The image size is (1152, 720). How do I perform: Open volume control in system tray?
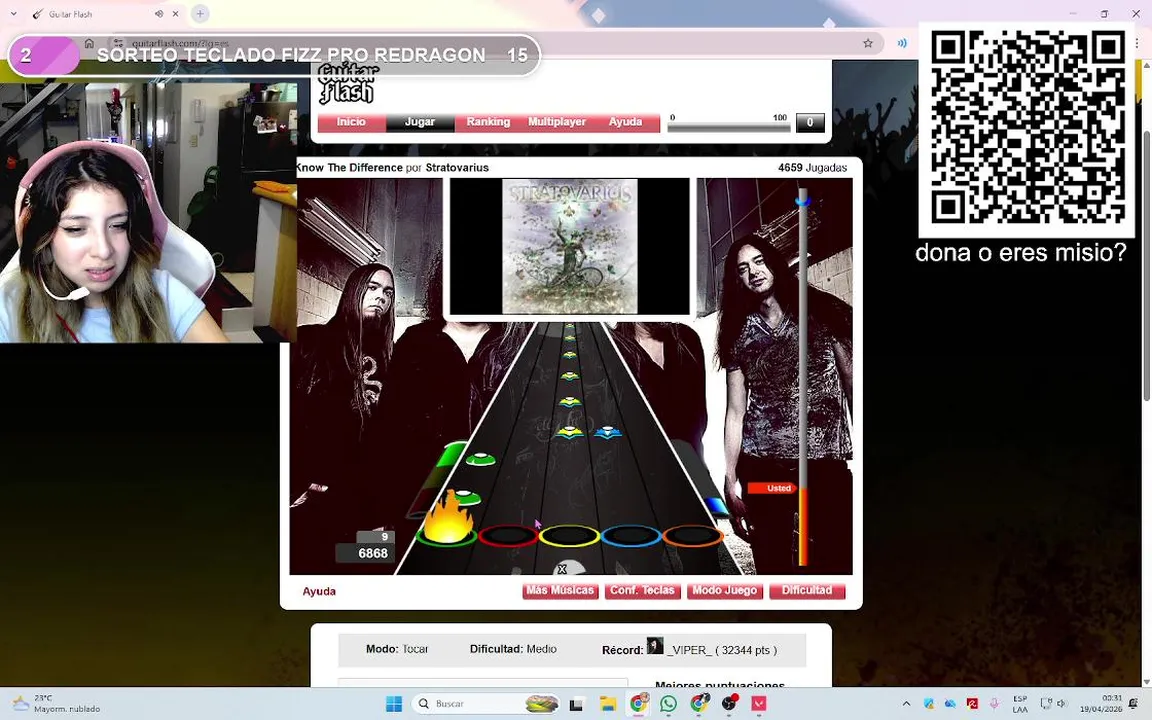point(1061,704)
